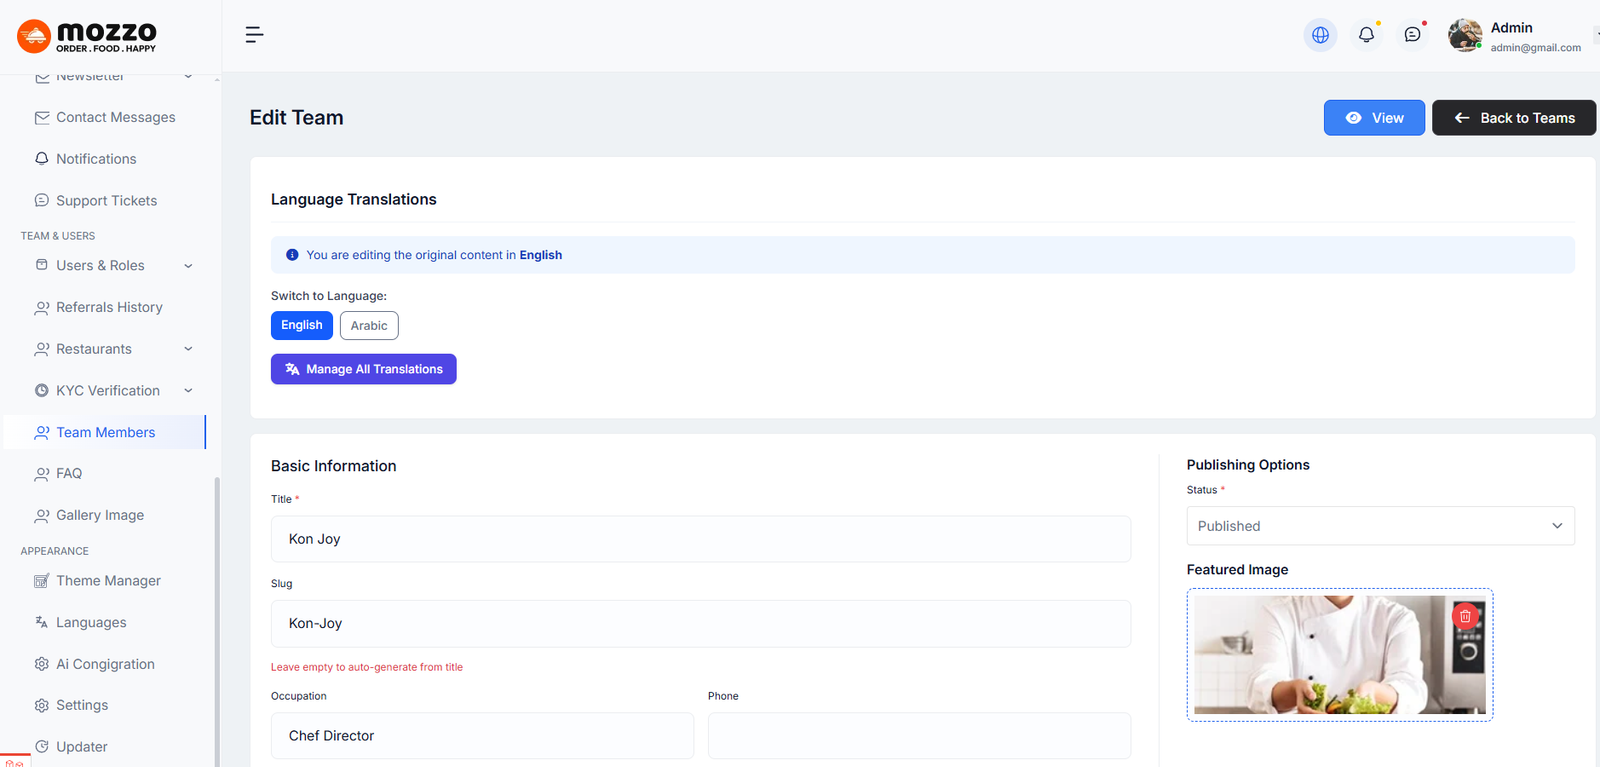Open Team Members in the sidebar

click(x=105, y=432)
